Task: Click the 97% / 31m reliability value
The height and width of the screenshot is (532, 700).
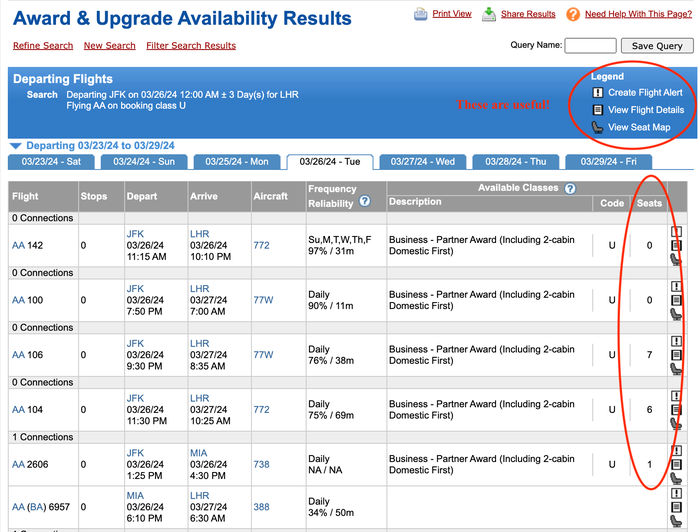Action: coord(331,251)
